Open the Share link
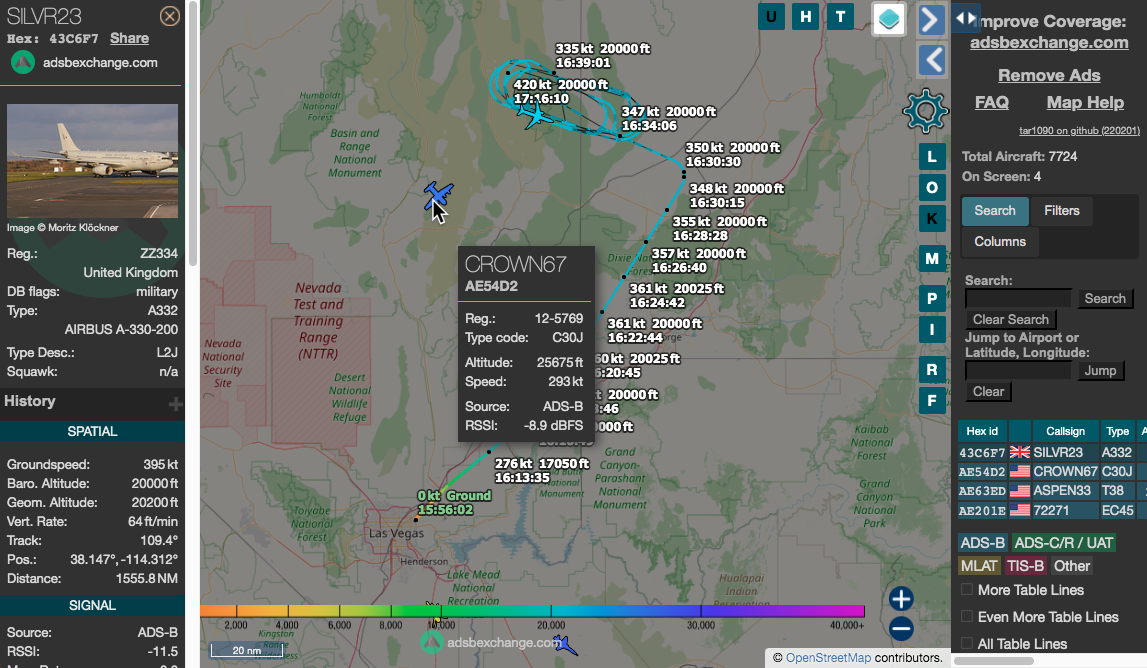The height and width of the screenshot is (668, 1147). 129,38
